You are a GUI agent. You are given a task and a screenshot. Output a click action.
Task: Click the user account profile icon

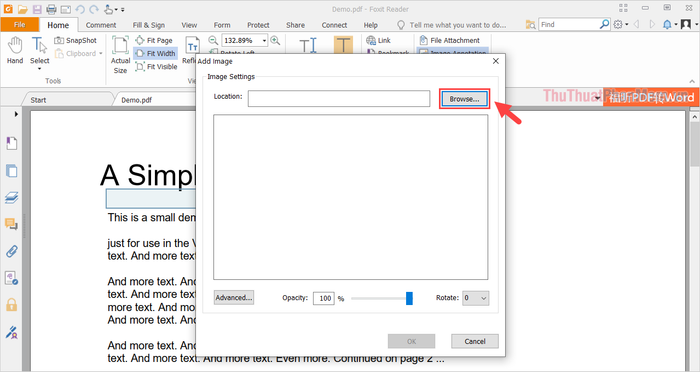coord(686,25)
